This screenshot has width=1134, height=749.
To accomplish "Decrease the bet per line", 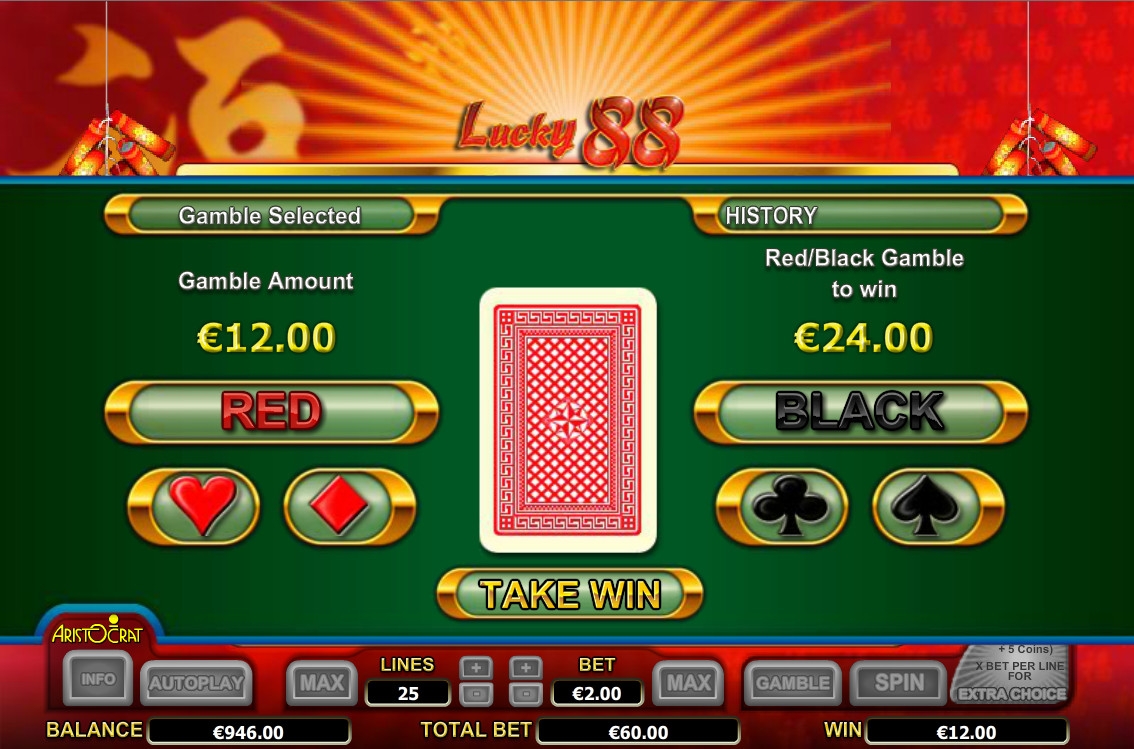I will 526,695.
